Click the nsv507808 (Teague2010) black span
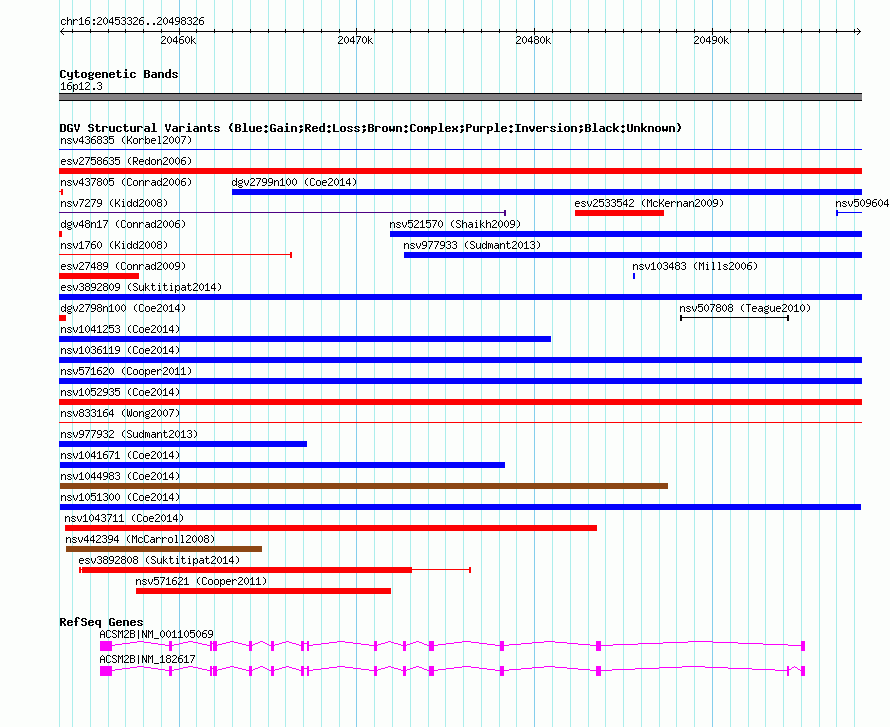Screen dimensions: 890x727 (x=734, y=318)
